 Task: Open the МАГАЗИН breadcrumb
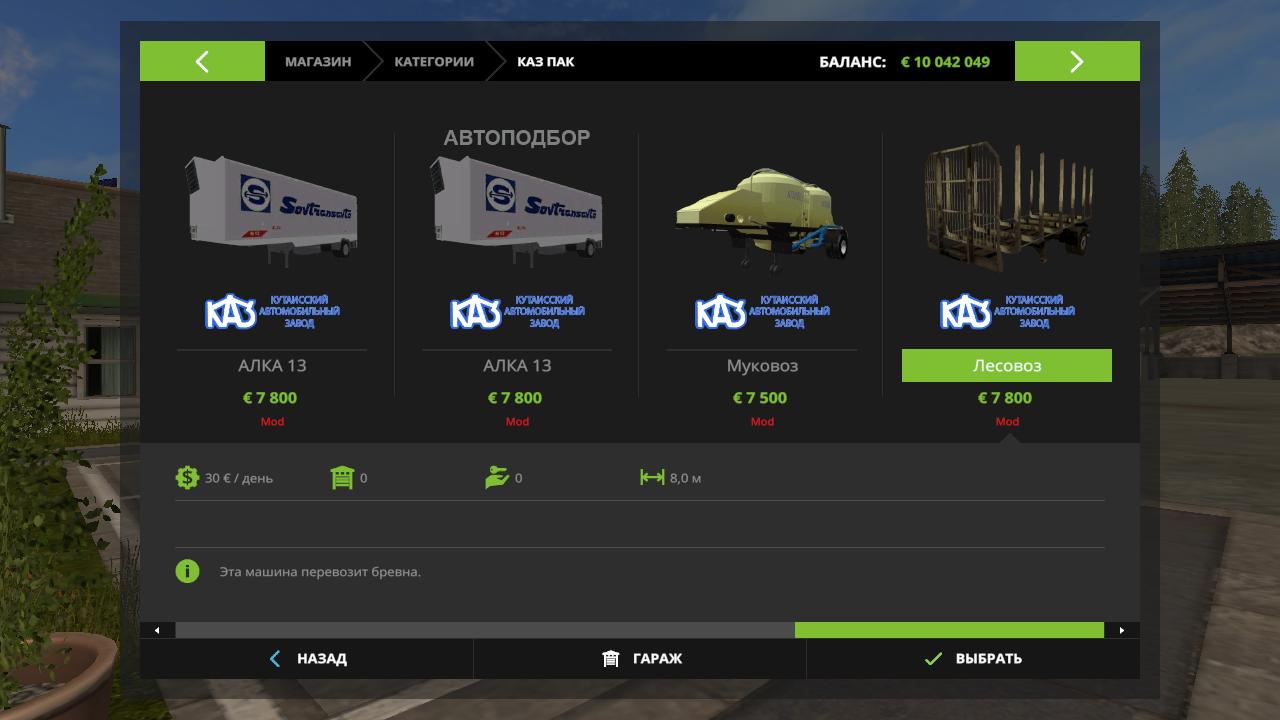[318, 62]
